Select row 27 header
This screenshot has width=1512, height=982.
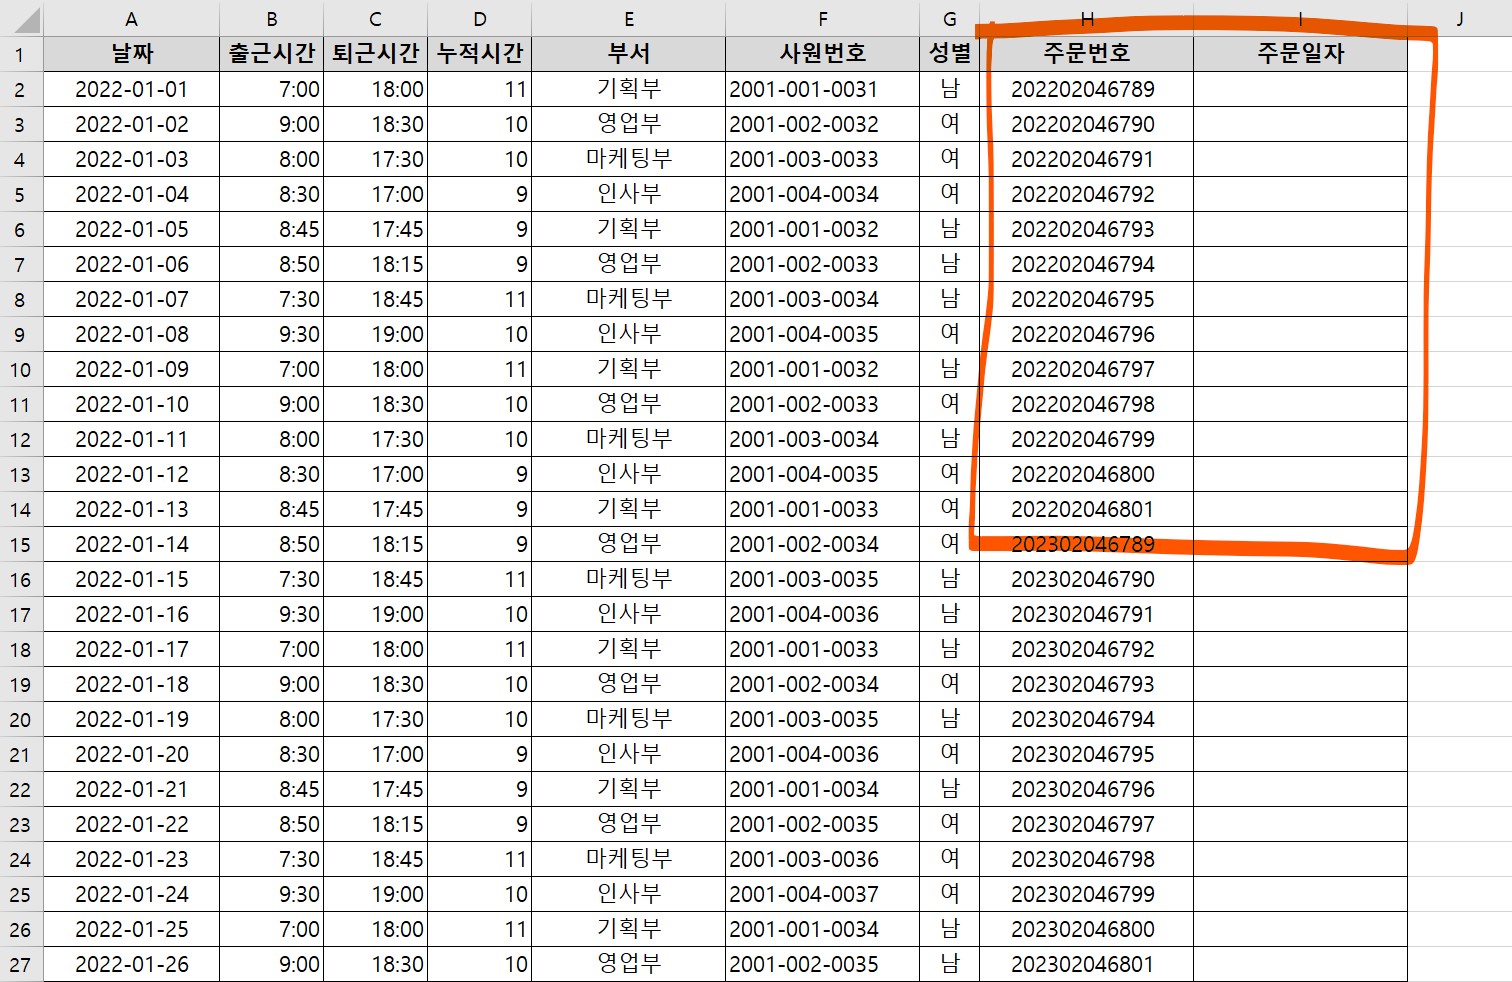(22, 965)
